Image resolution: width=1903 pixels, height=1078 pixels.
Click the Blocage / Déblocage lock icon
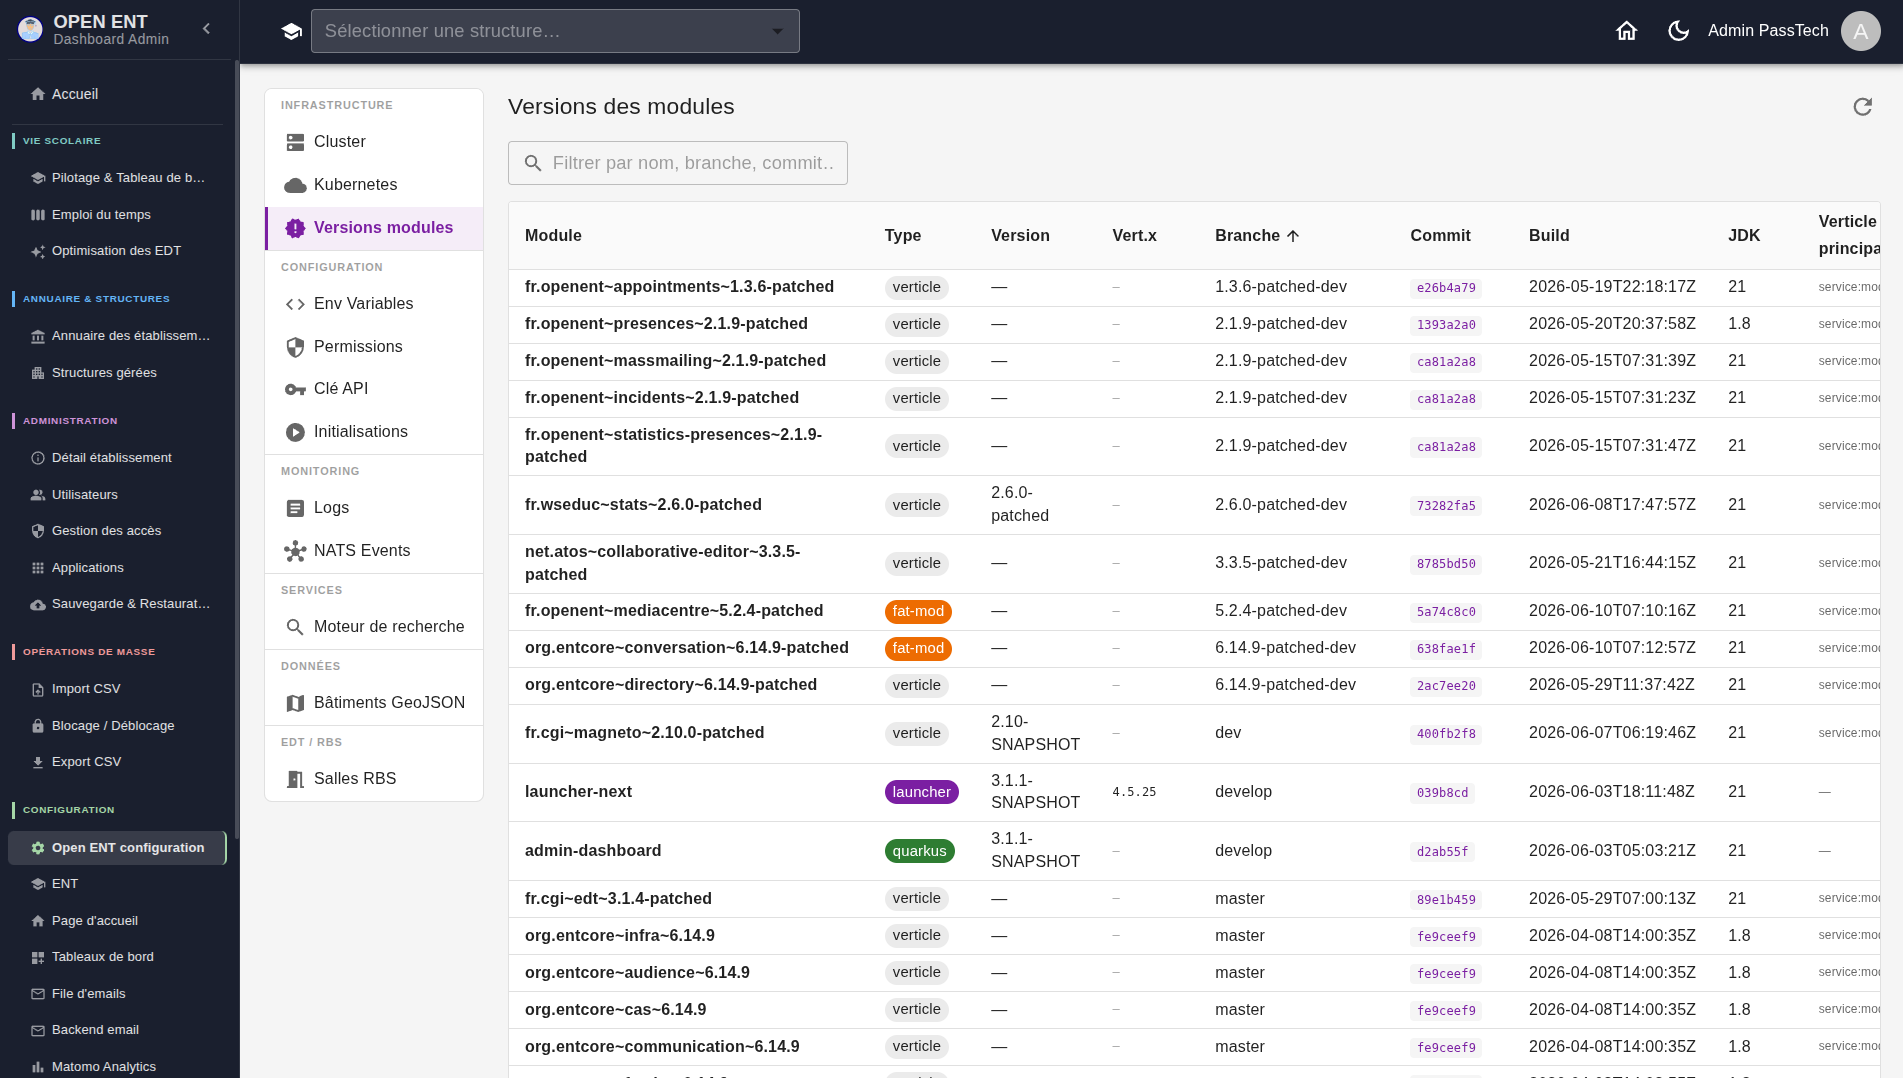38,726
